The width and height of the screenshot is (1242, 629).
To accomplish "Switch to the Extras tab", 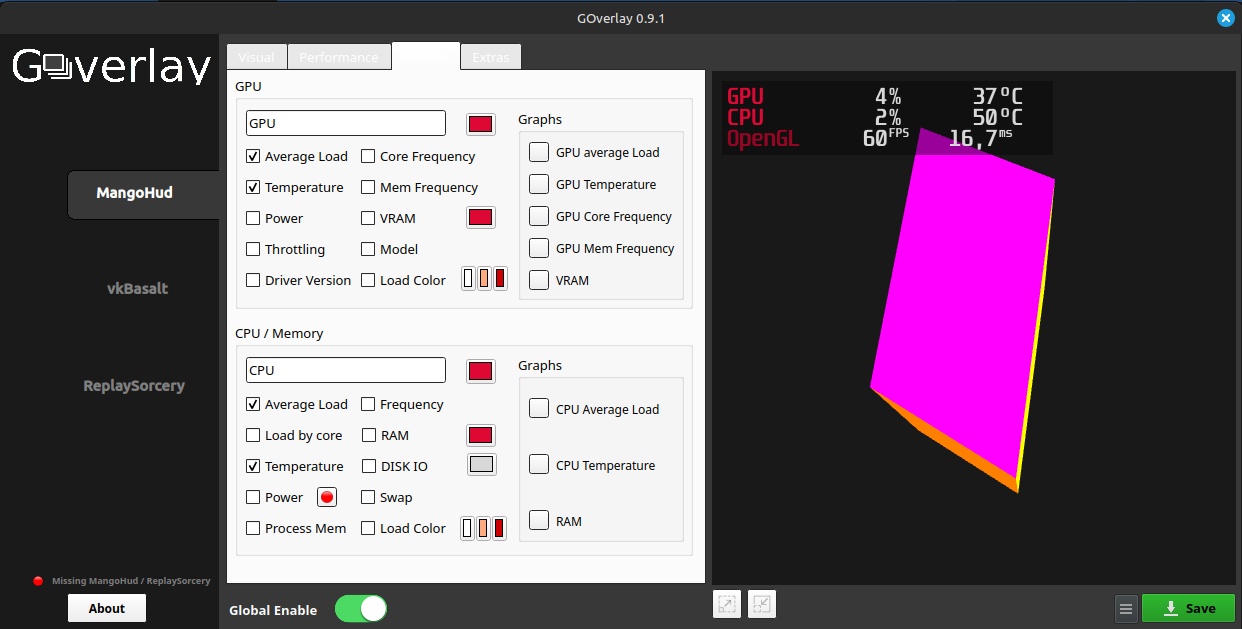I will pyautogui.click(x=490, y=57).
